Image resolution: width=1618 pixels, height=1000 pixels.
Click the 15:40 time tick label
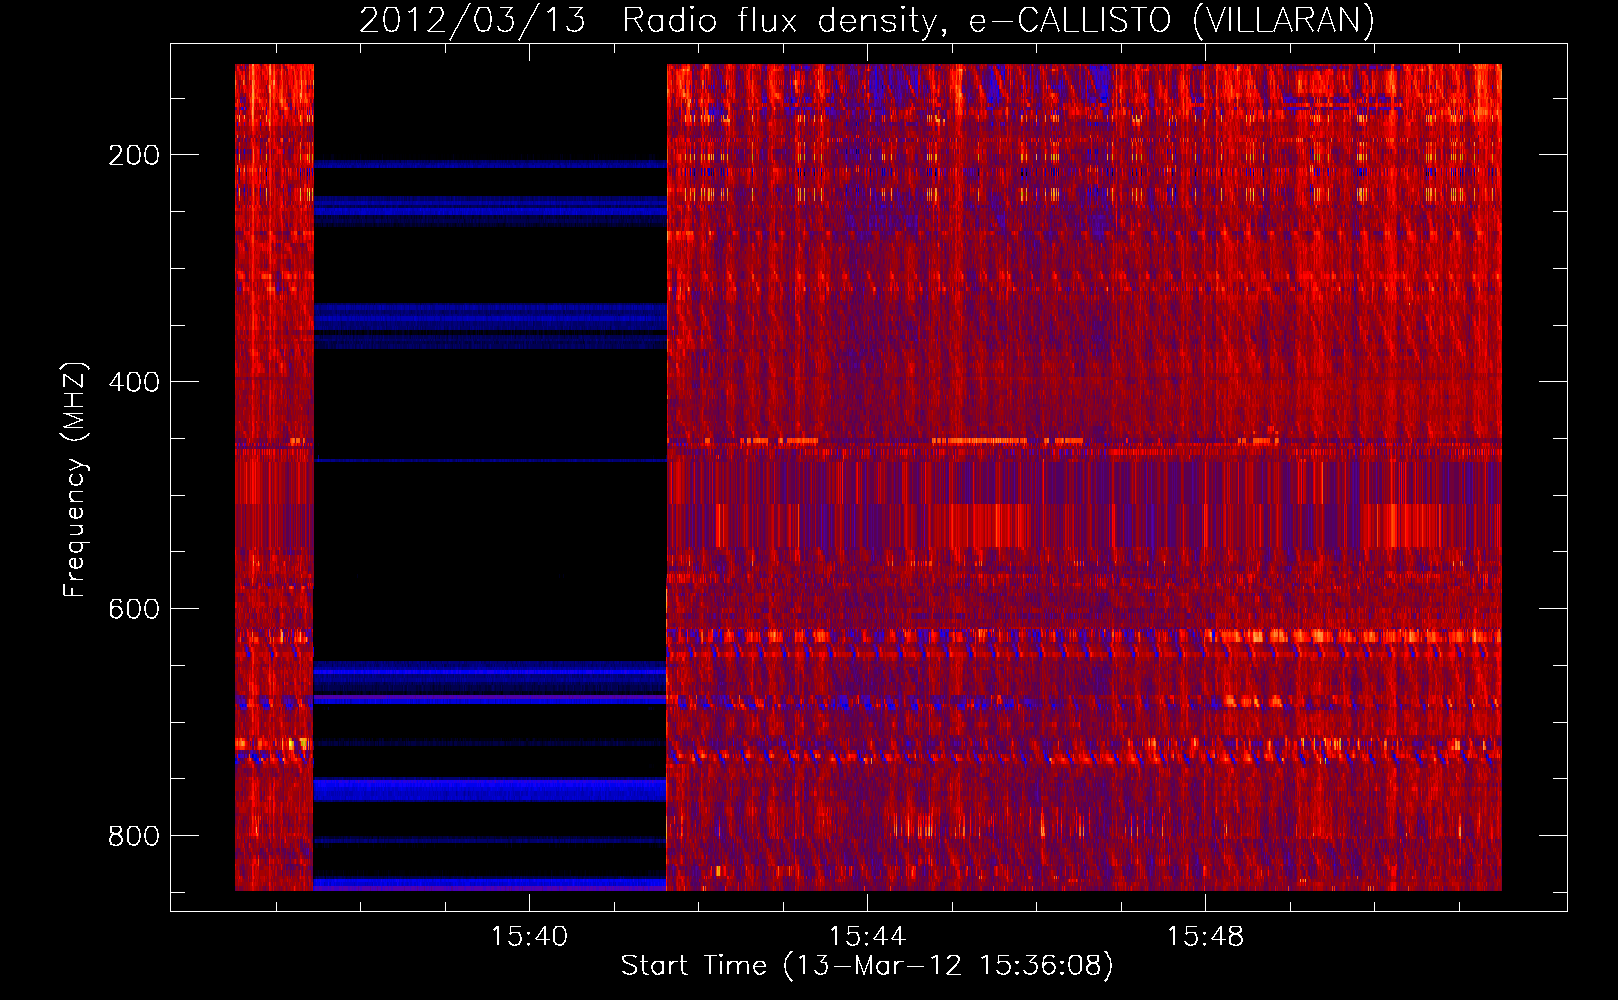pos(529,936)
